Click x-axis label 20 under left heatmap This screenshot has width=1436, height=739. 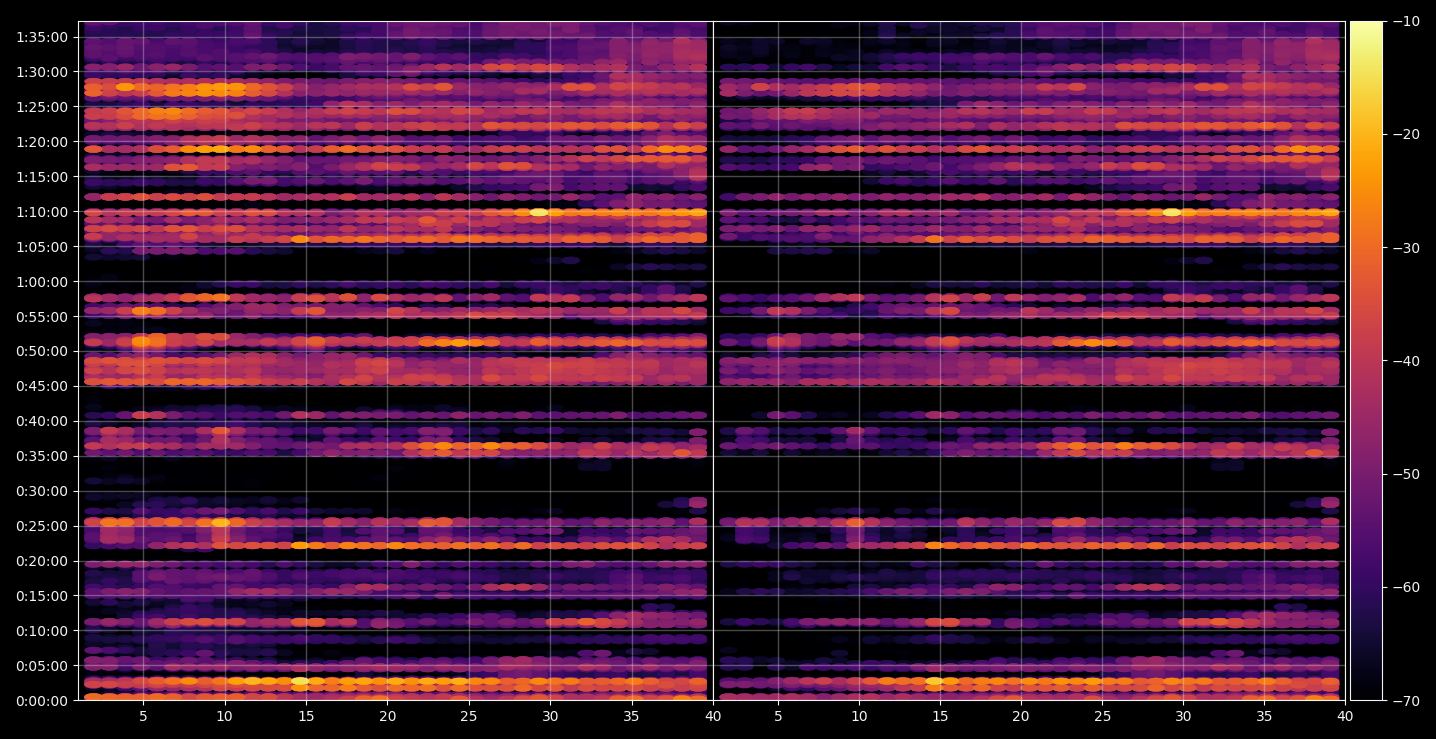click(388, 717)
